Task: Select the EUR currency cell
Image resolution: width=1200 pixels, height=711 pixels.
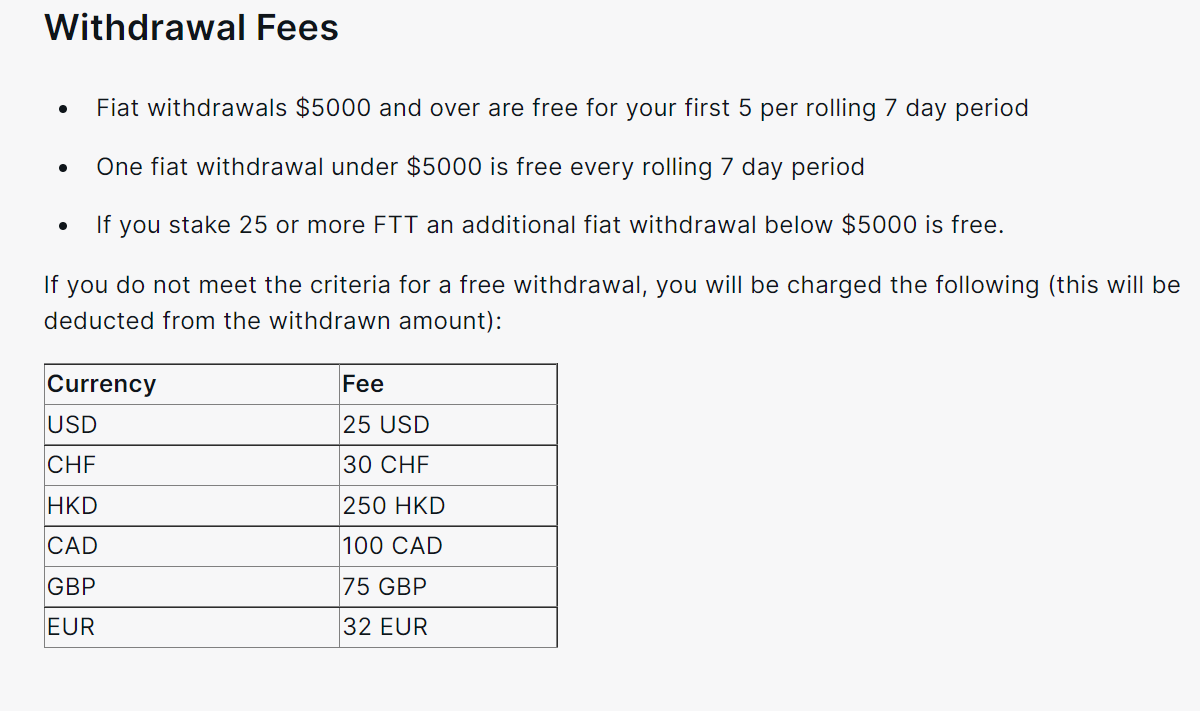Action: point(71,627)
